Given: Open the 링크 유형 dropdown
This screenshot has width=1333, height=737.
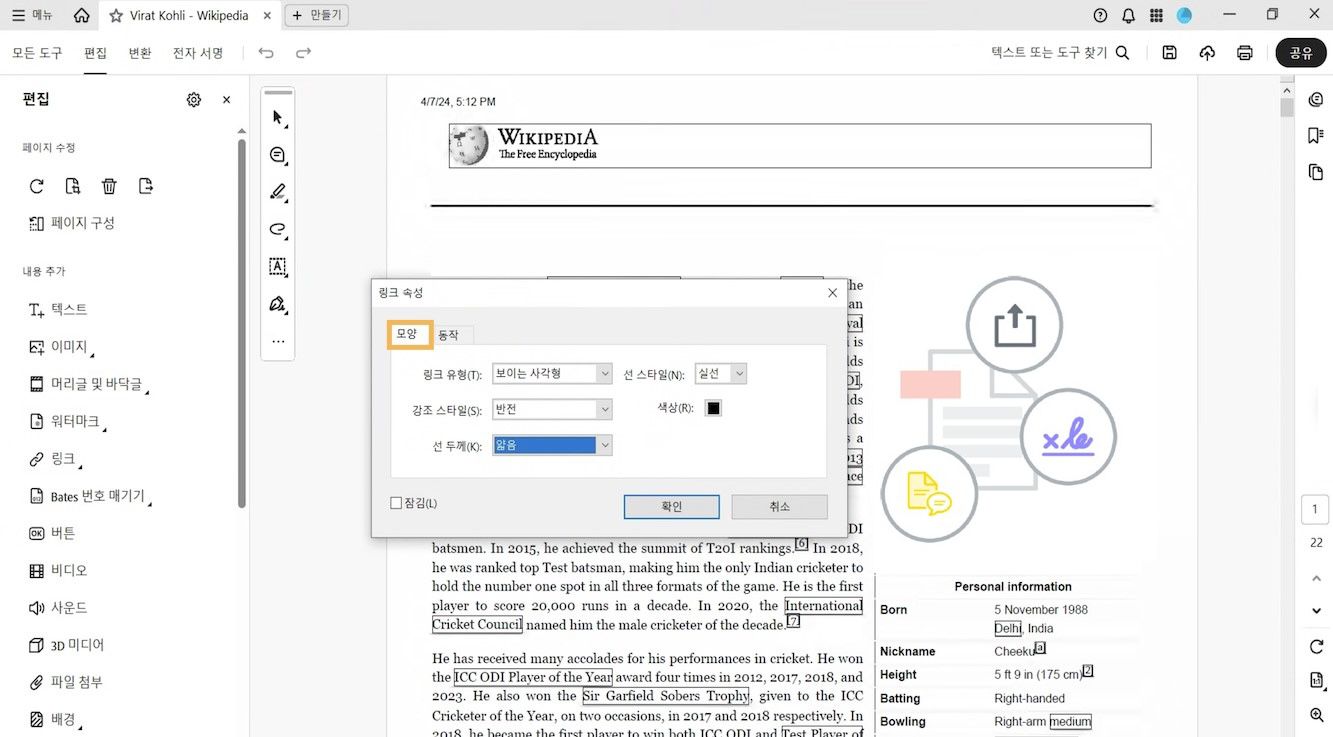Looking at the screenshot, I should tap(552, 374).
